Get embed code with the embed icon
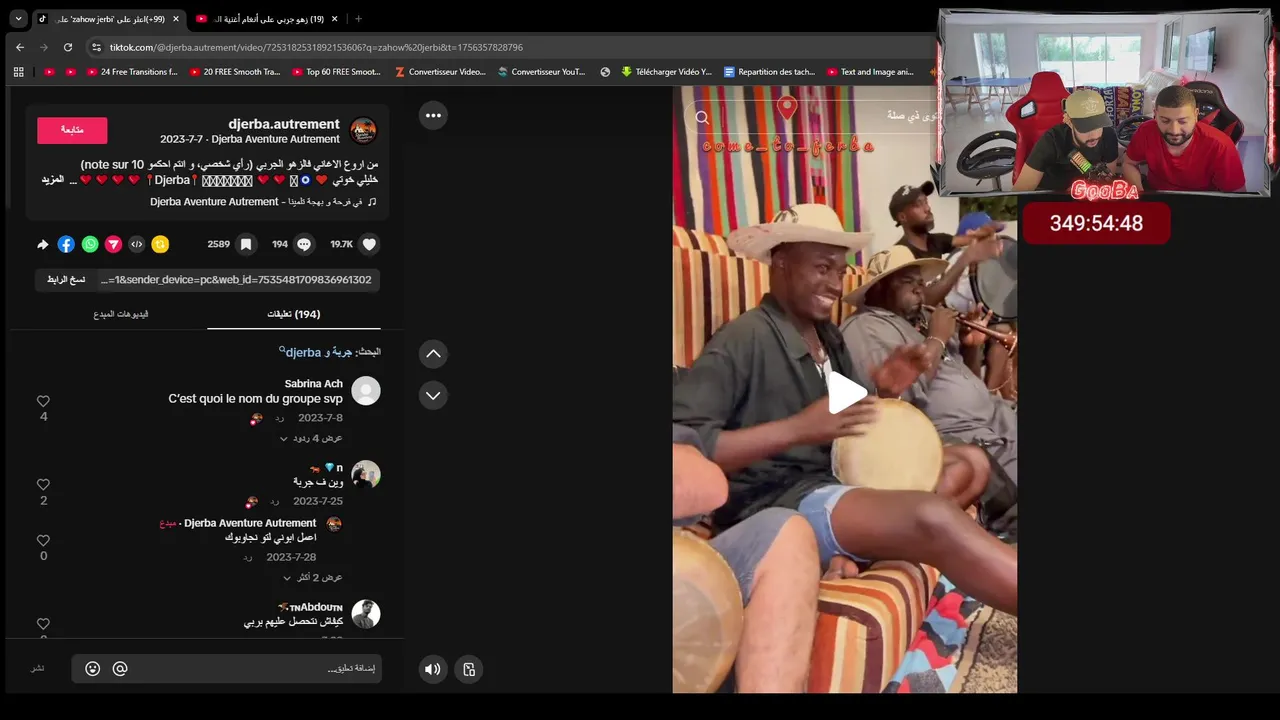Image resolution: width=1280 pixels, height=720 pixels. point(137,244)
